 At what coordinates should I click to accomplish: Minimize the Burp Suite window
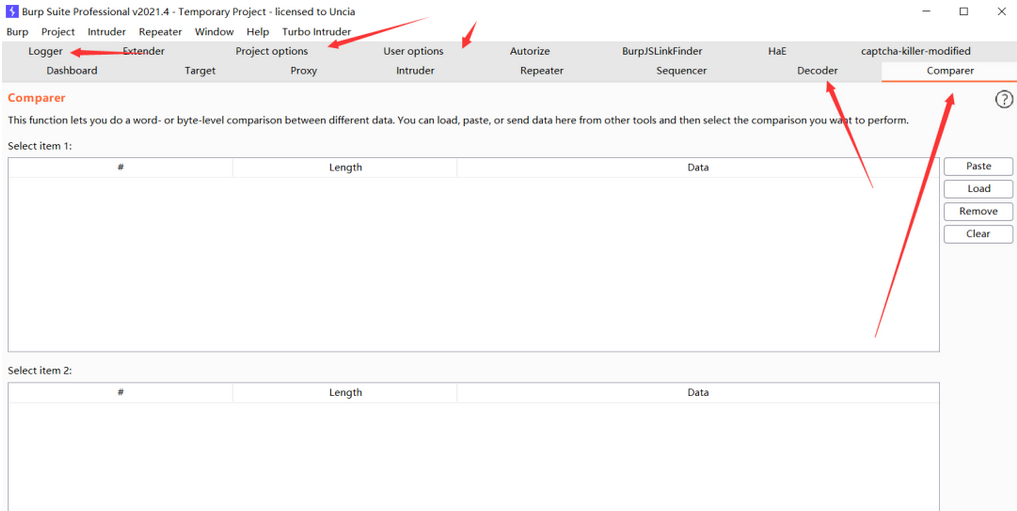[927, 11]
